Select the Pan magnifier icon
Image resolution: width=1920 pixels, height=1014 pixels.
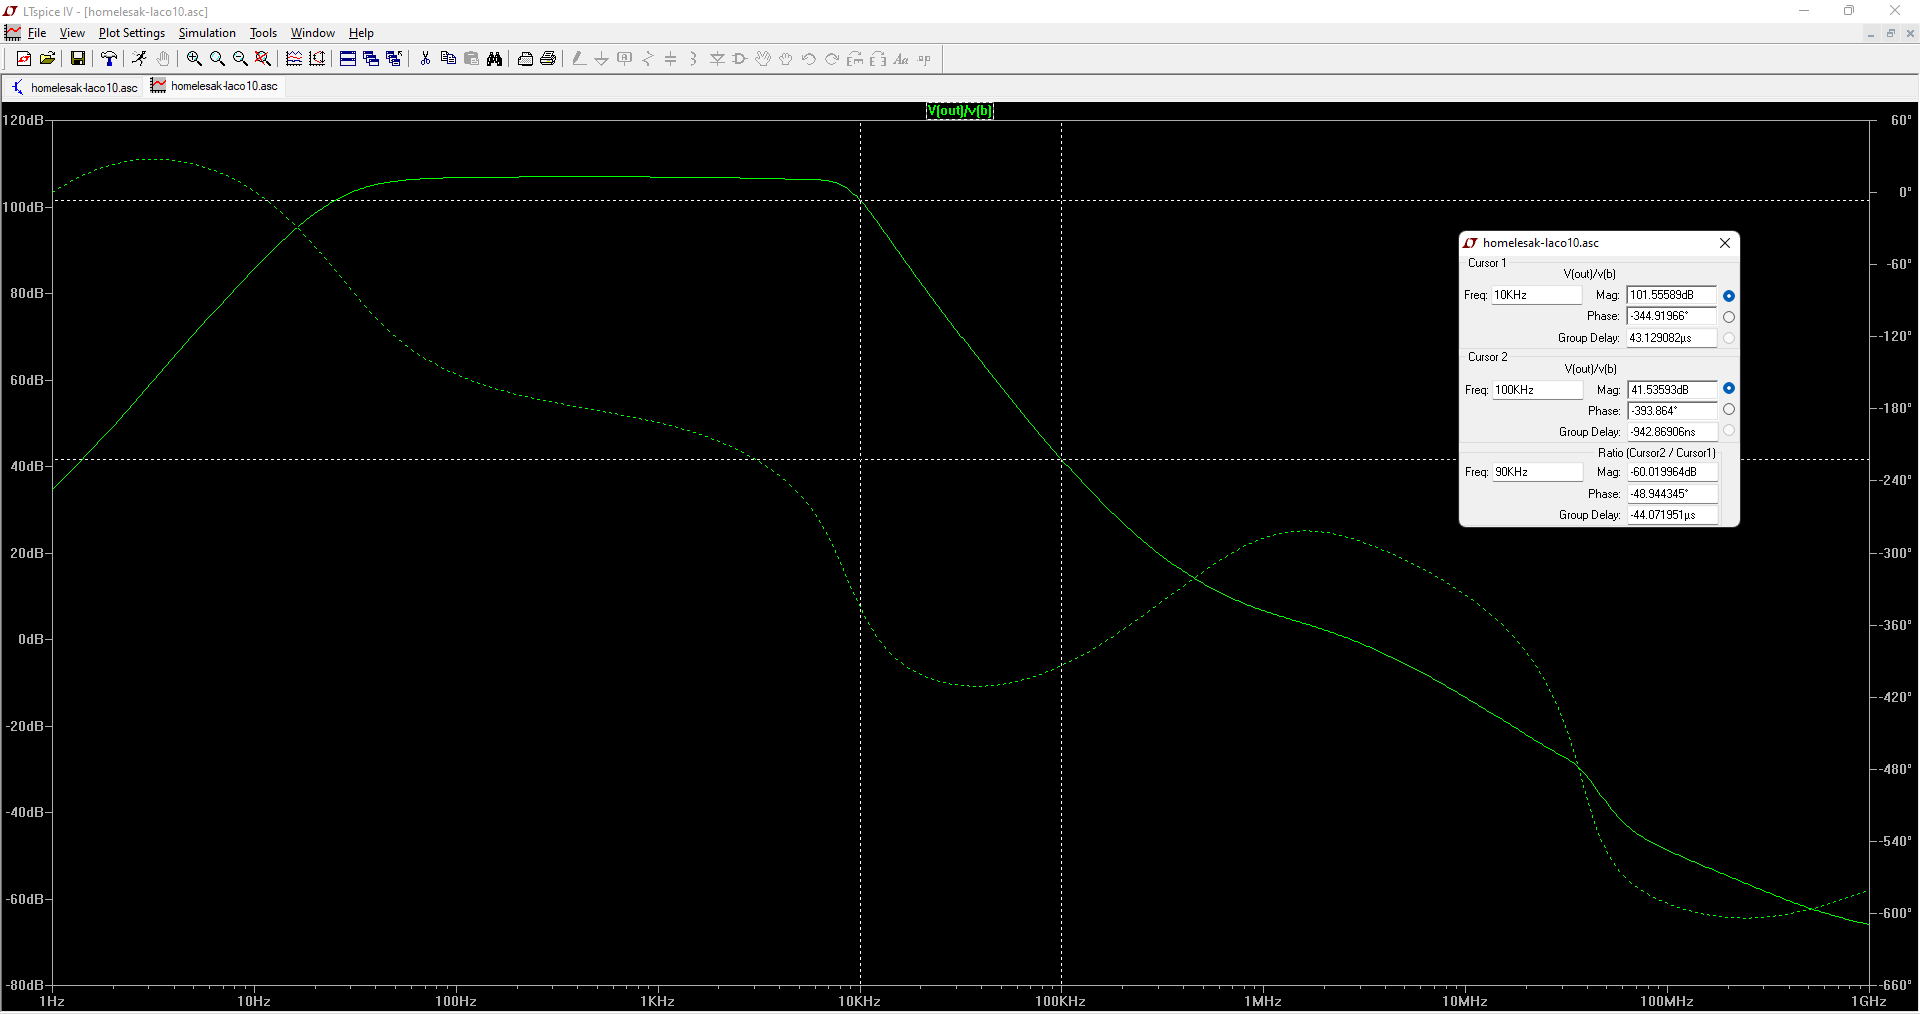(217, 59)
